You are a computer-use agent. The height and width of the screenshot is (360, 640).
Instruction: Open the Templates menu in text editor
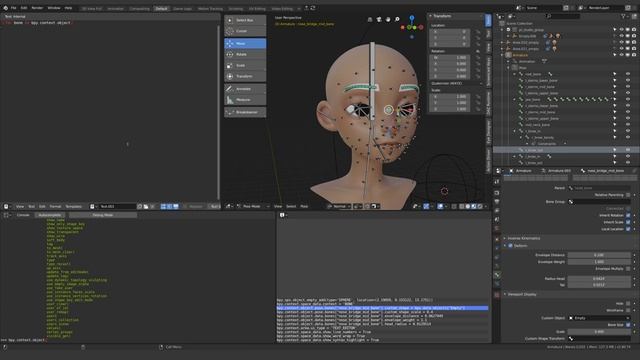[74, 207]
